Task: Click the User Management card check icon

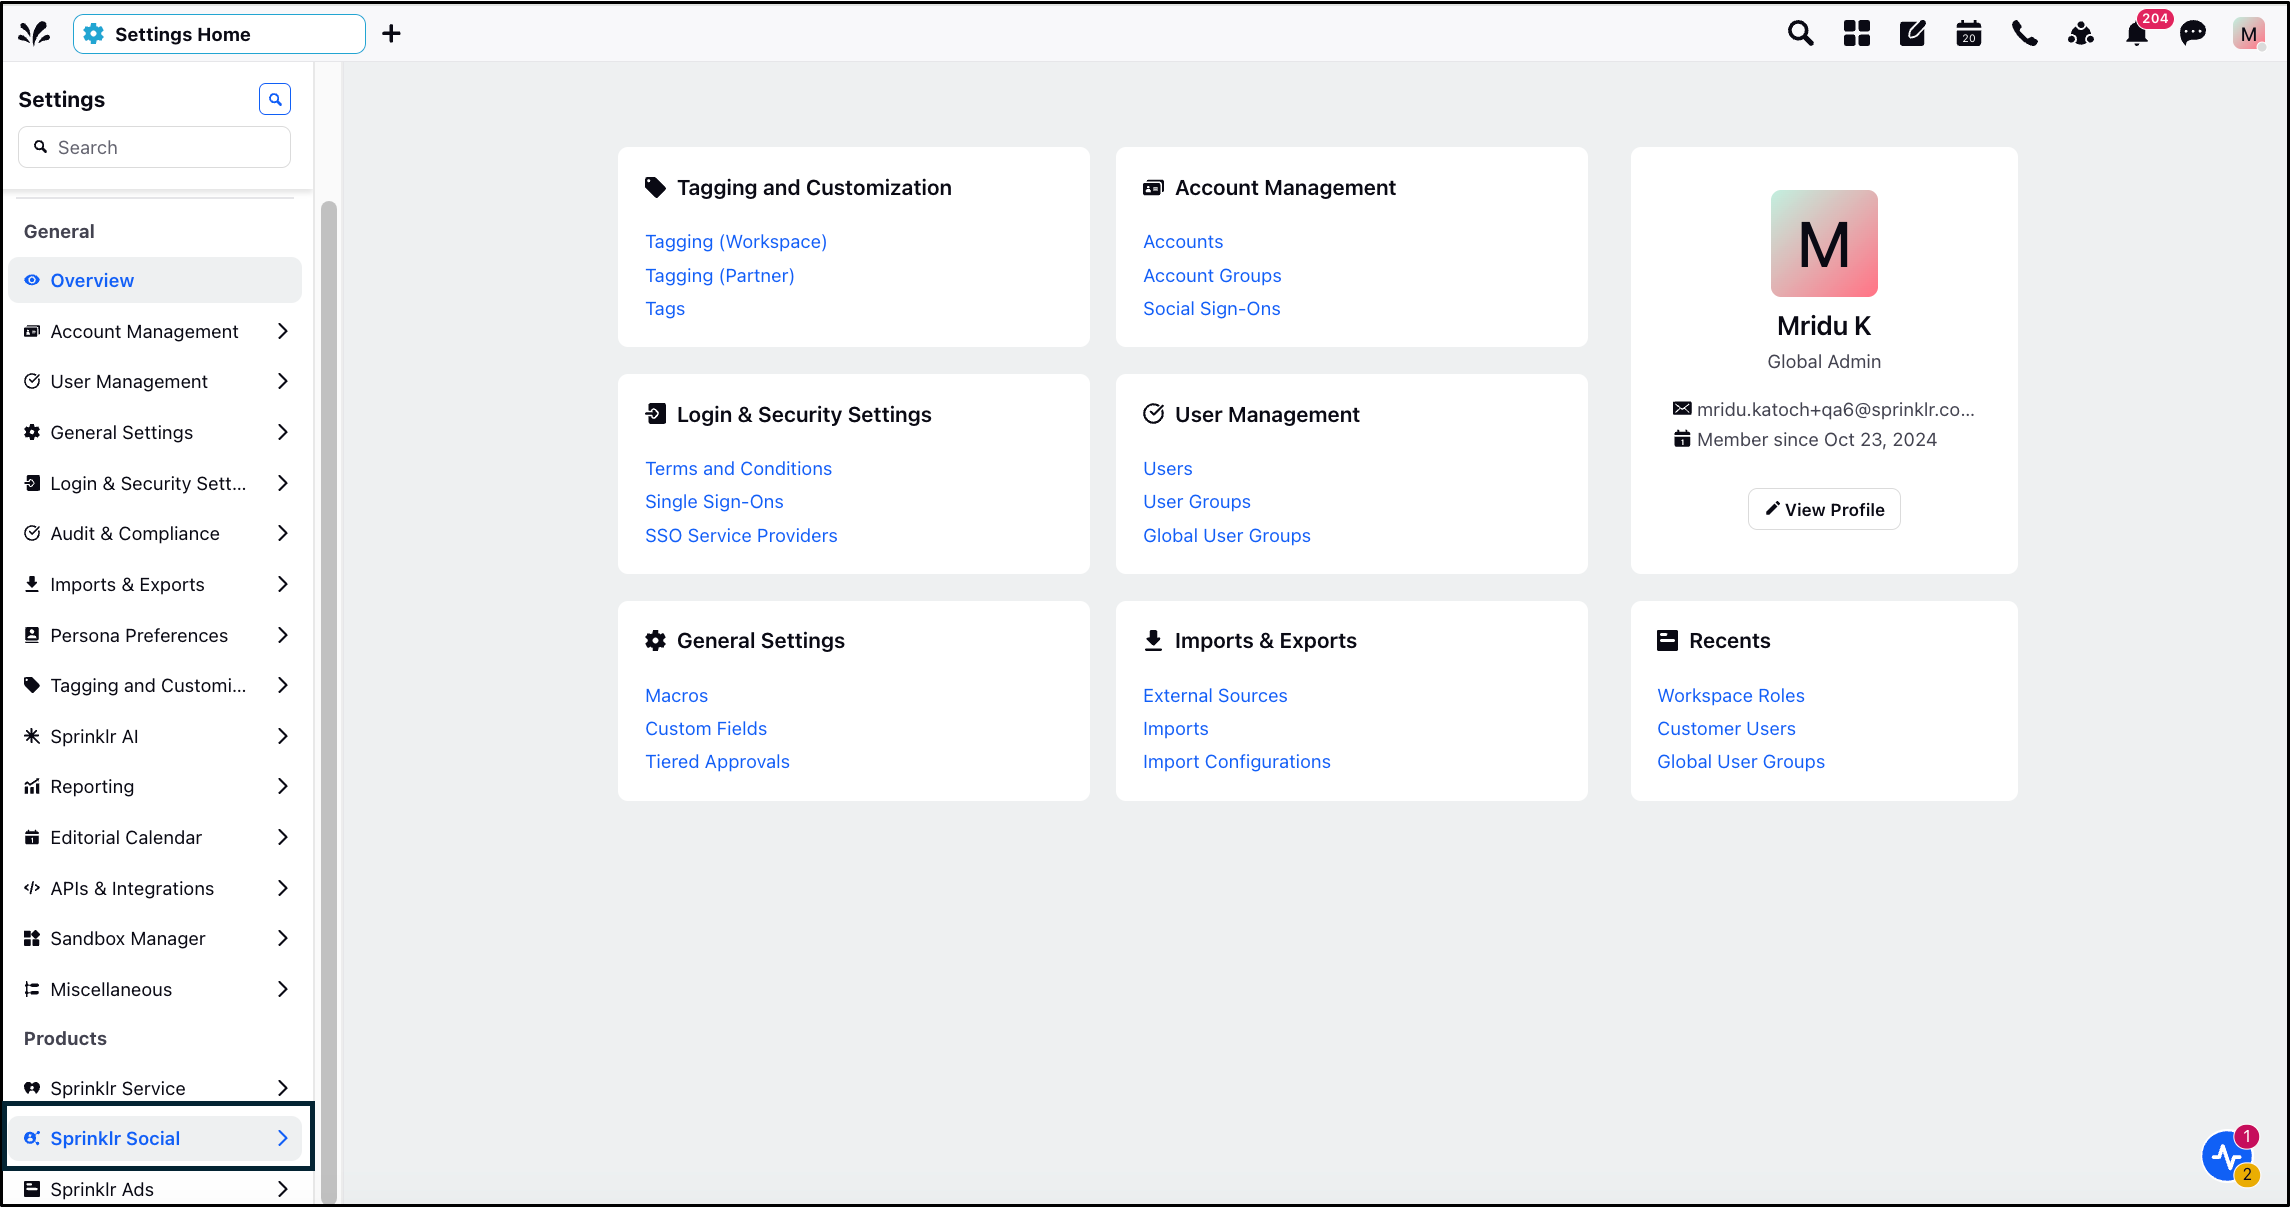Action: pos(1153,414)
